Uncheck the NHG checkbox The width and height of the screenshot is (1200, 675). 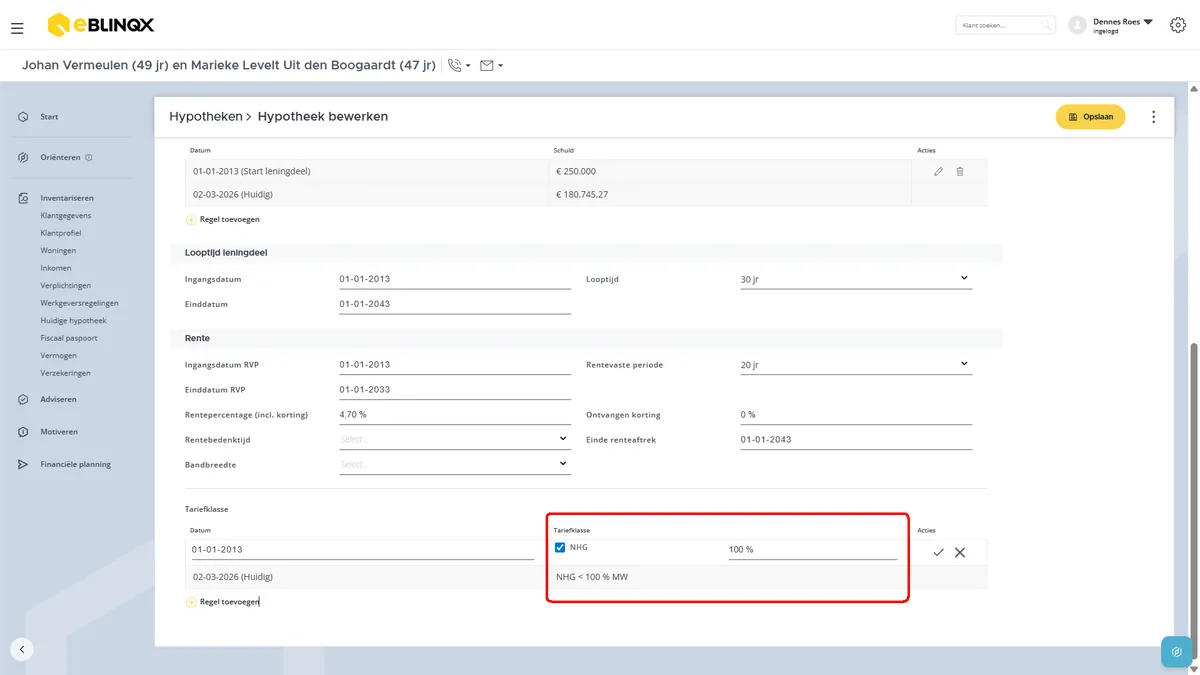click(560, 547)
